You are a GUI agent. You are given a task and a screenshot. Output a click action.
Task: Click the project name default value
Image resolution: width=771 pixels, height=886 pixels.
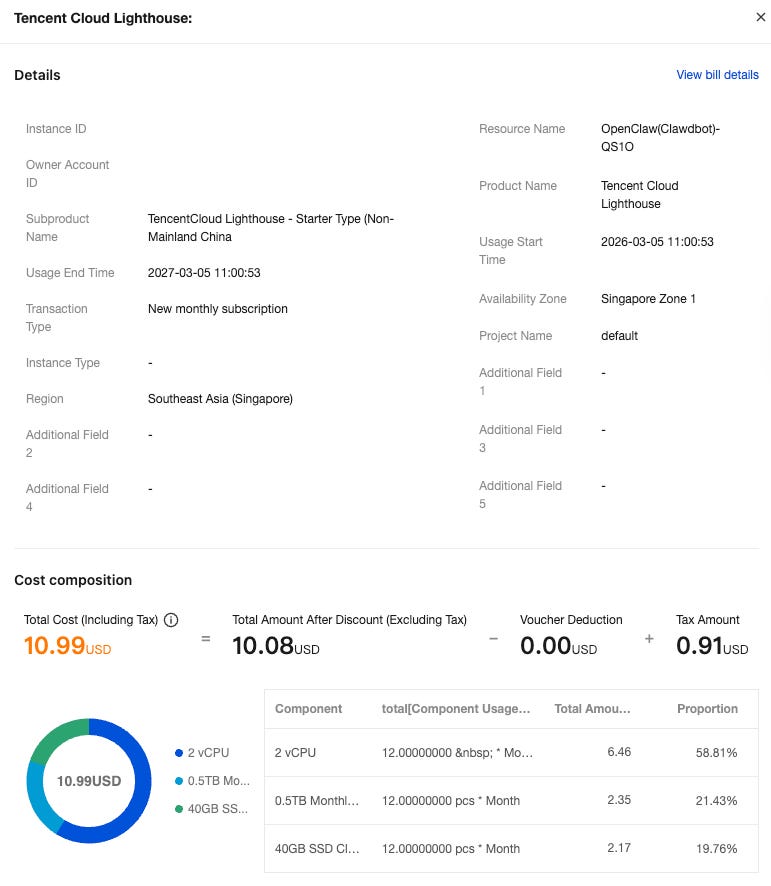pos(620,336)
